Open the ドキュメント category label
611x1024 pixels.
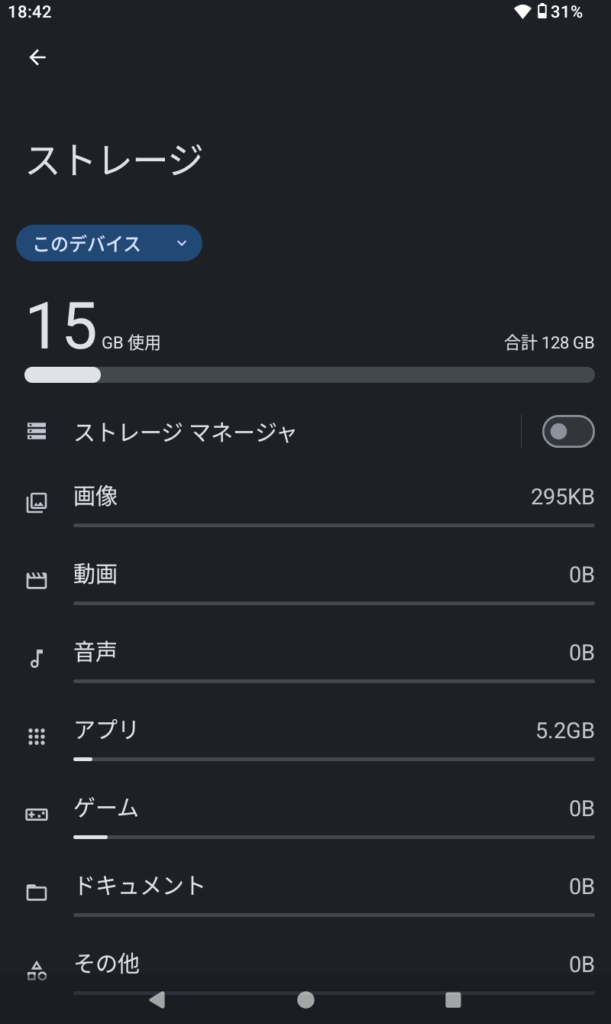point(140,886)
